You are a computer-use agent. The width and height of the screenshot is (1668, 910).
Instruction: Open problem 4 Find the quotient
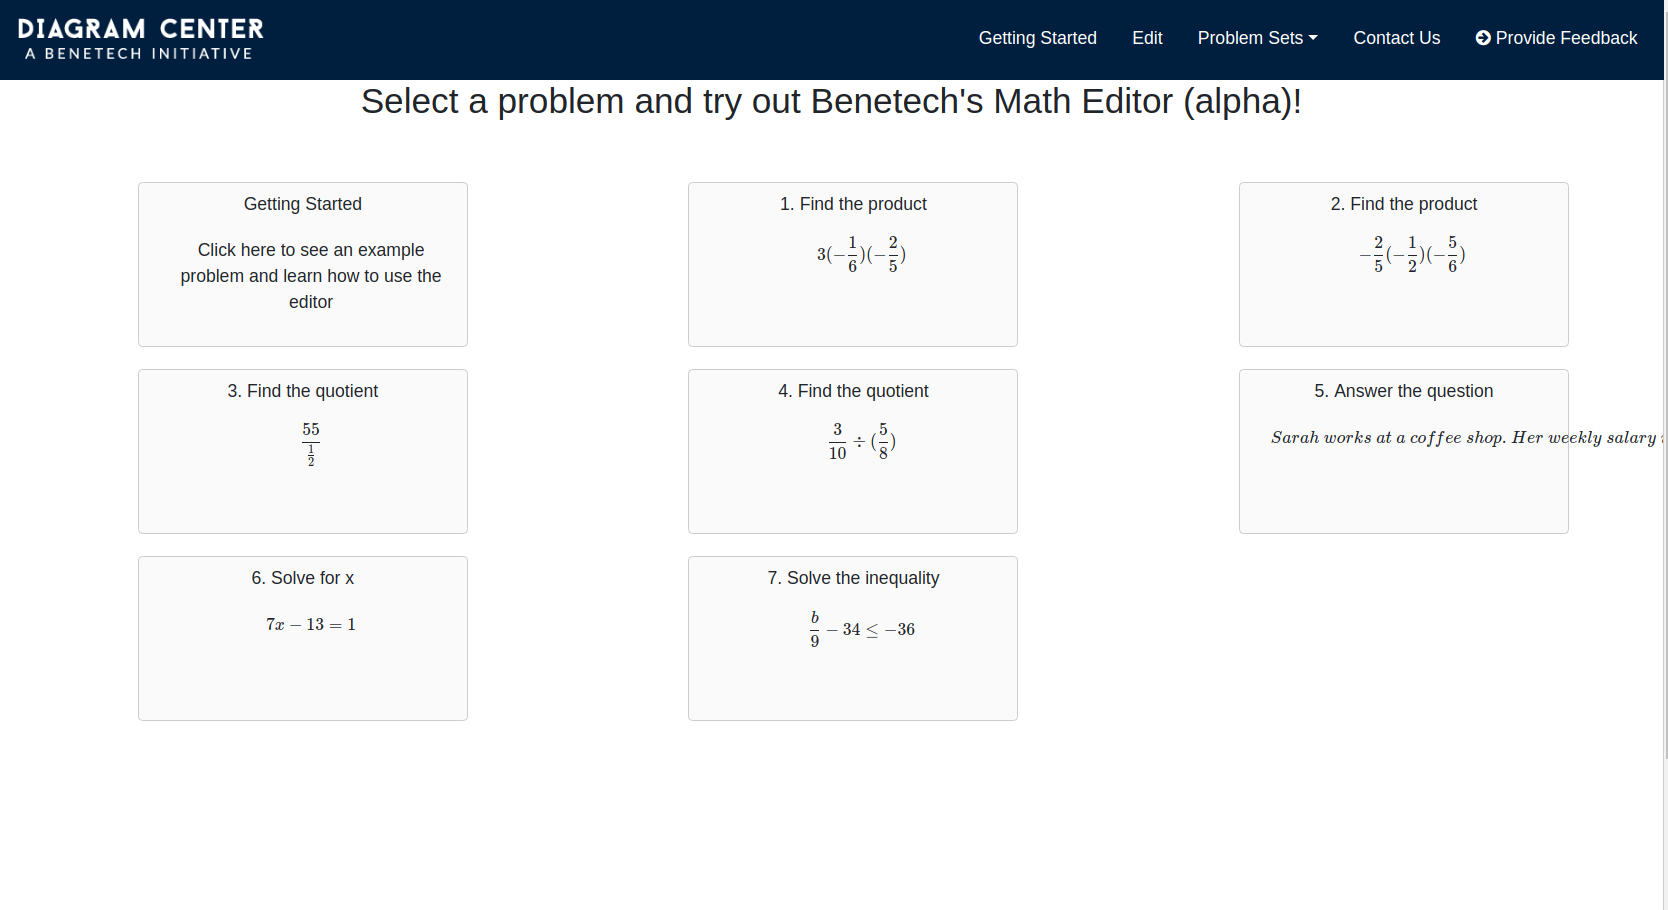coord(852,451)
